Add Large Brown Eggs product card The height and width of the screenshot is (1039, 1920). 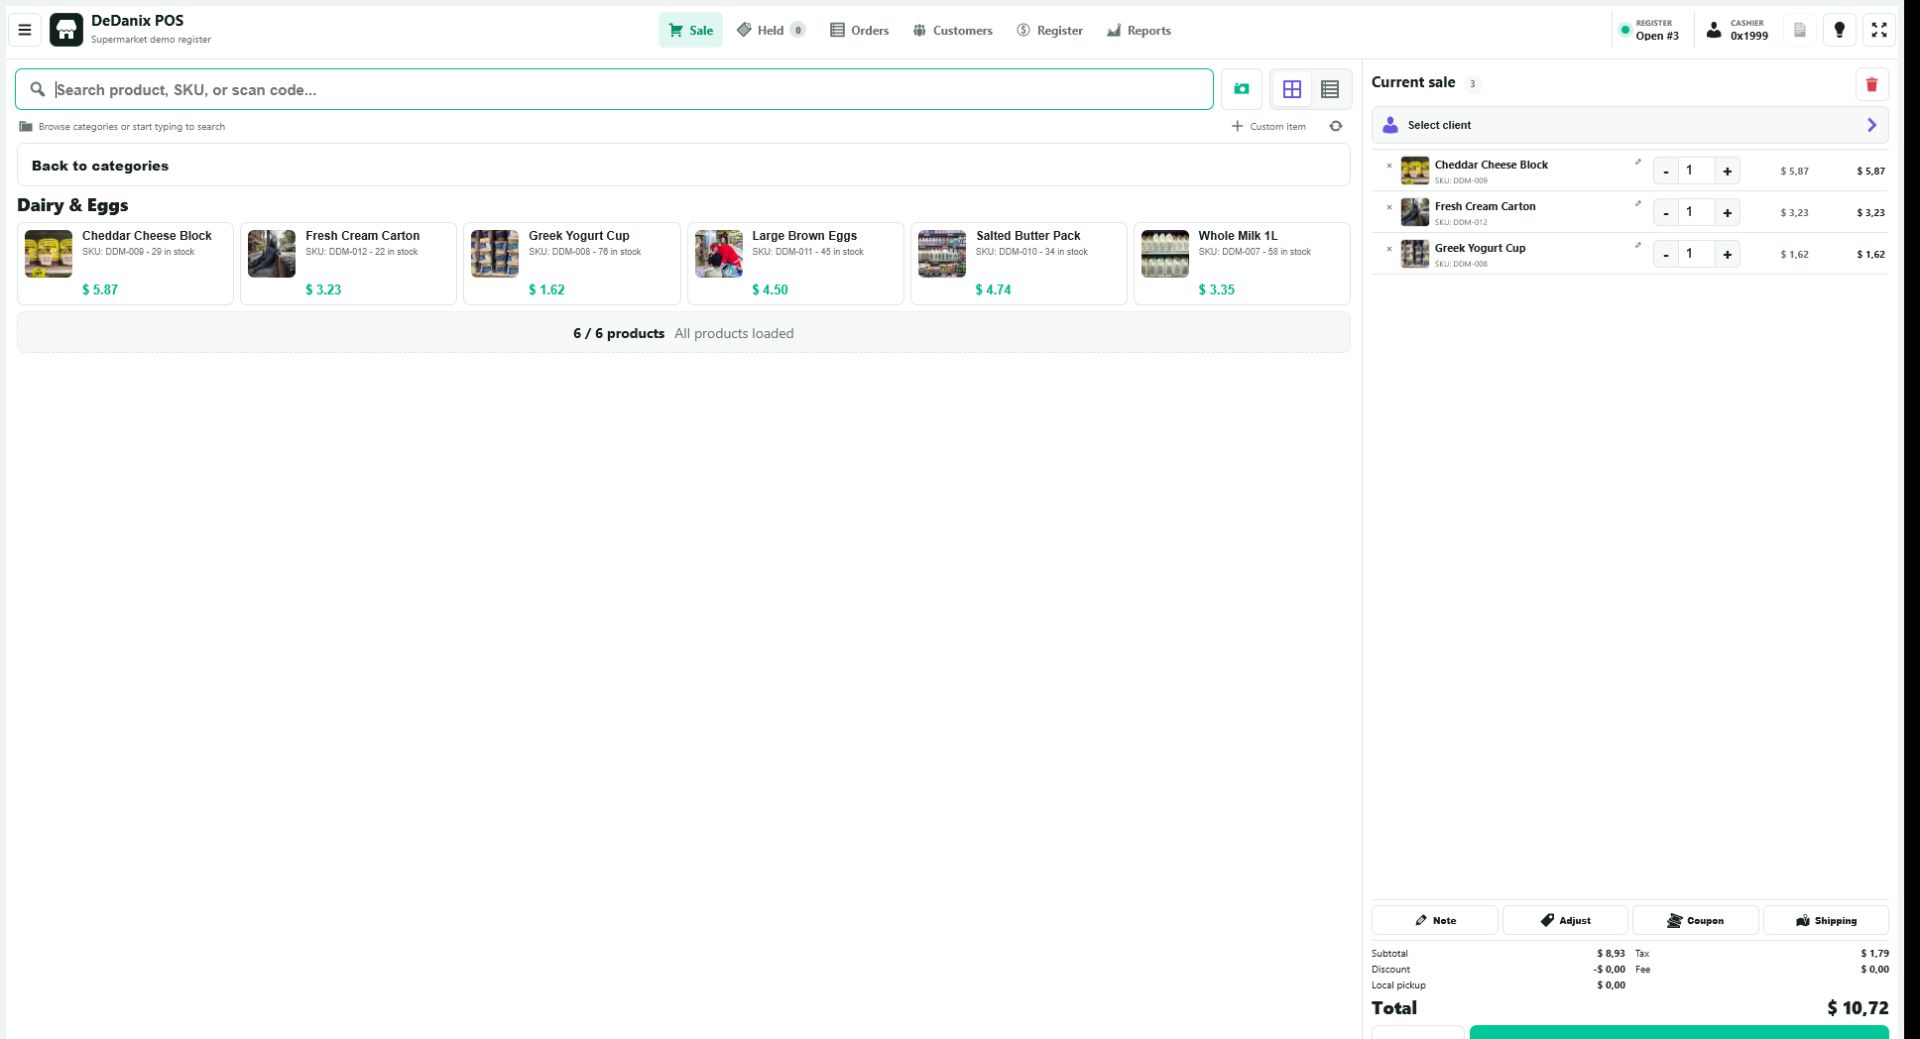pos(795,264)
